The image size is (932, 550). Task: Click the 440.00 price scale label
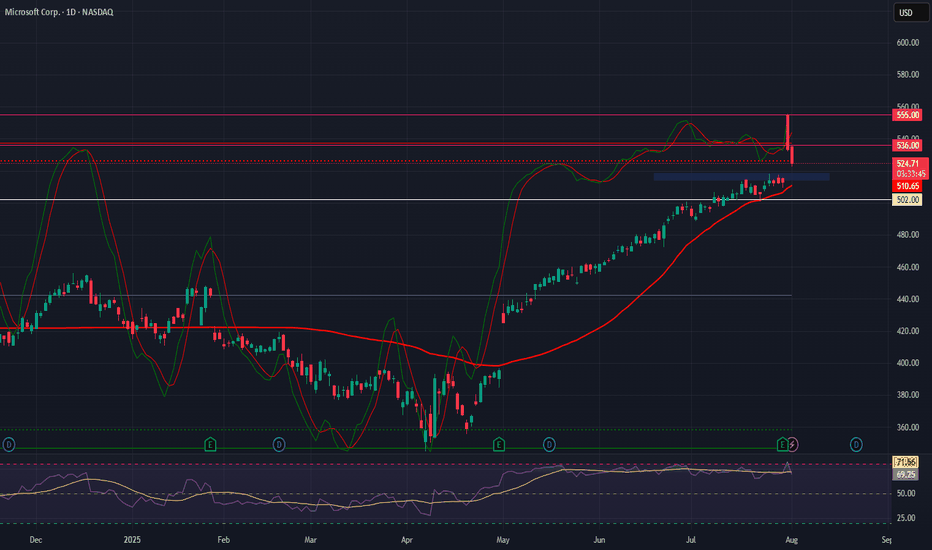tap(908, 299)
